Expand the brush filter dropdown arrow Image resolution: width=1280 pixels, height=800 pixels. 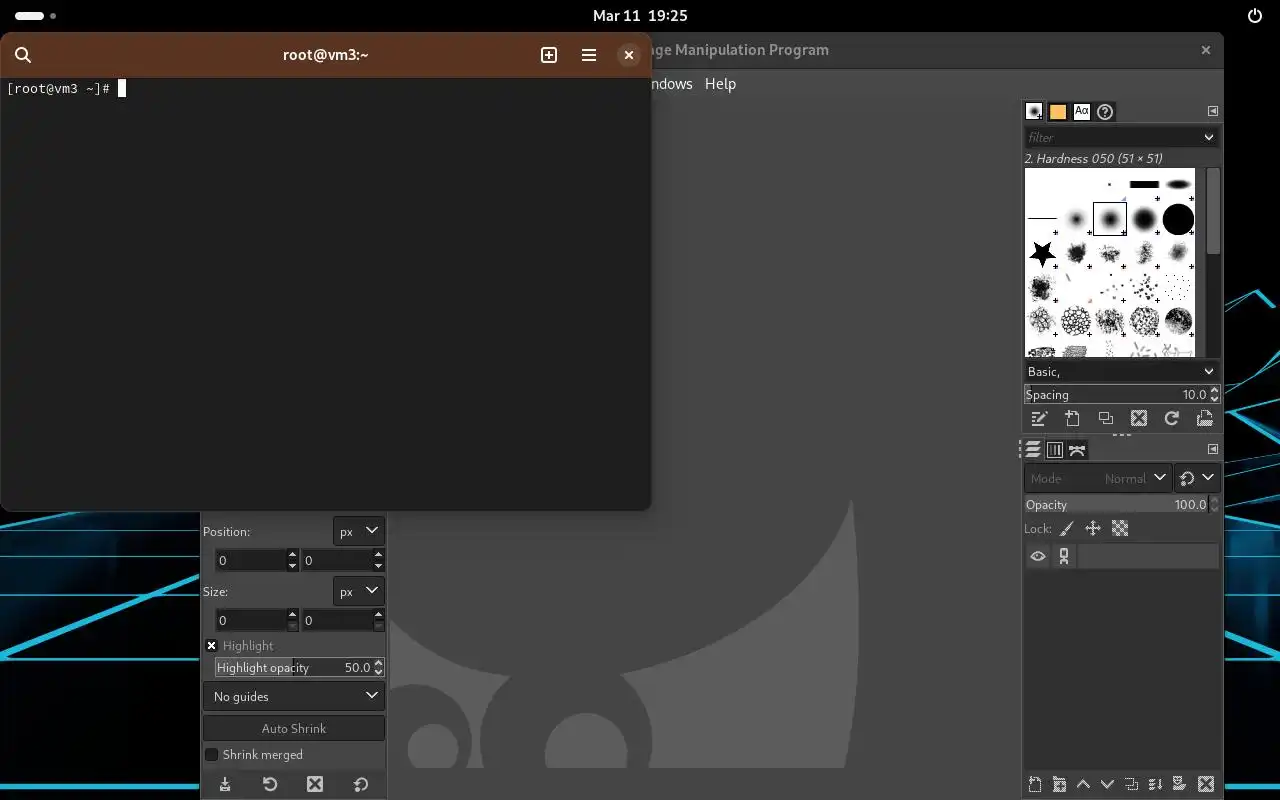[1208, 137]
